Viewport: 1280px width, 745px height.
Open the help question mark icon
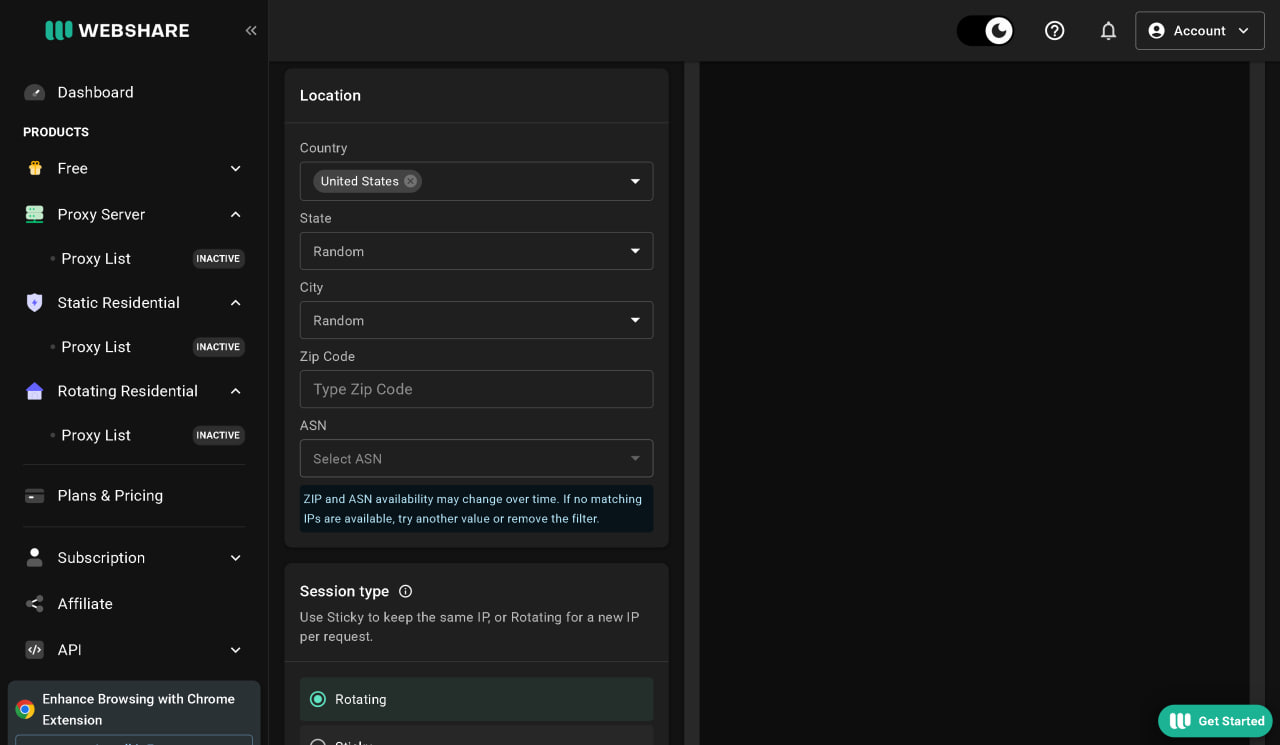click(1054, 30)
